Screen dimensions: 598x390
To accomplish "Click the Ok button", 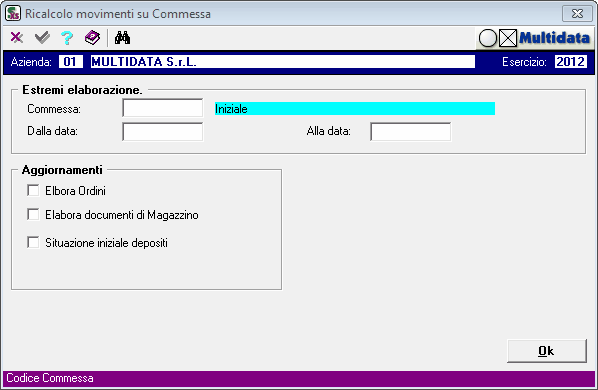I will coord(547,351).
